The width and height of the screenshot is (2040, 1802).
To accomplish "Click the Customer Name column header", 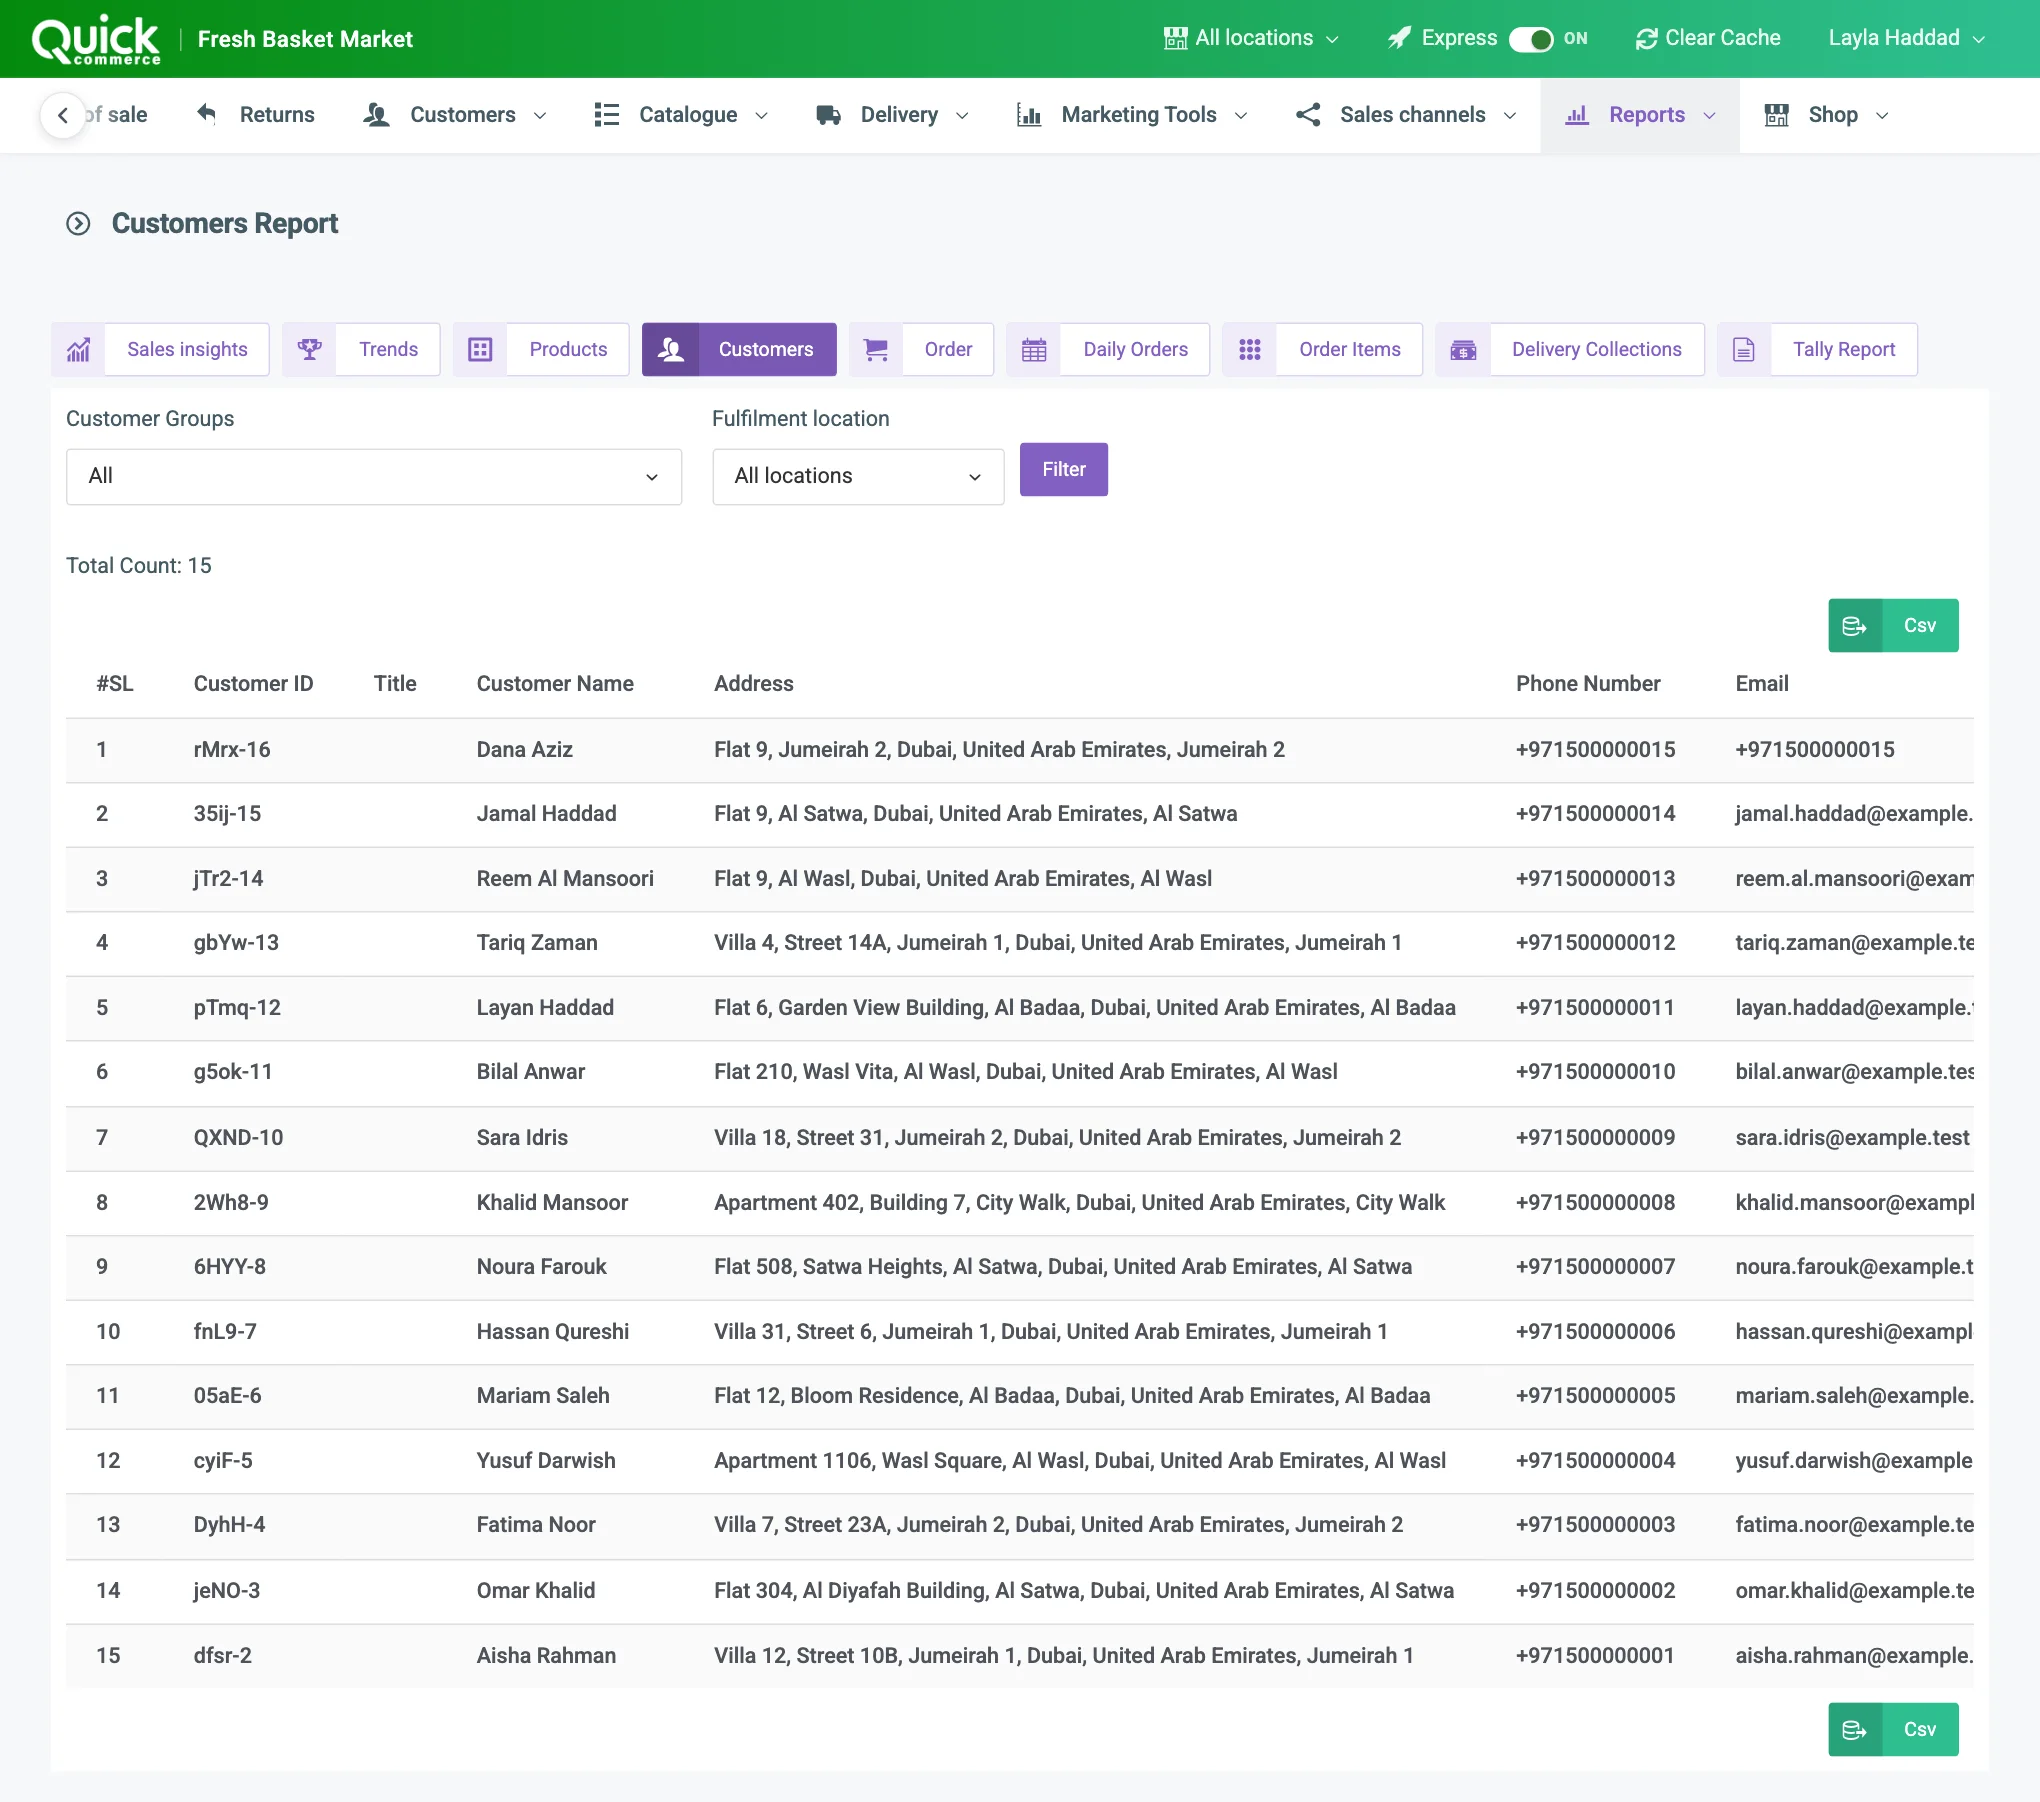I will (555, 684).
